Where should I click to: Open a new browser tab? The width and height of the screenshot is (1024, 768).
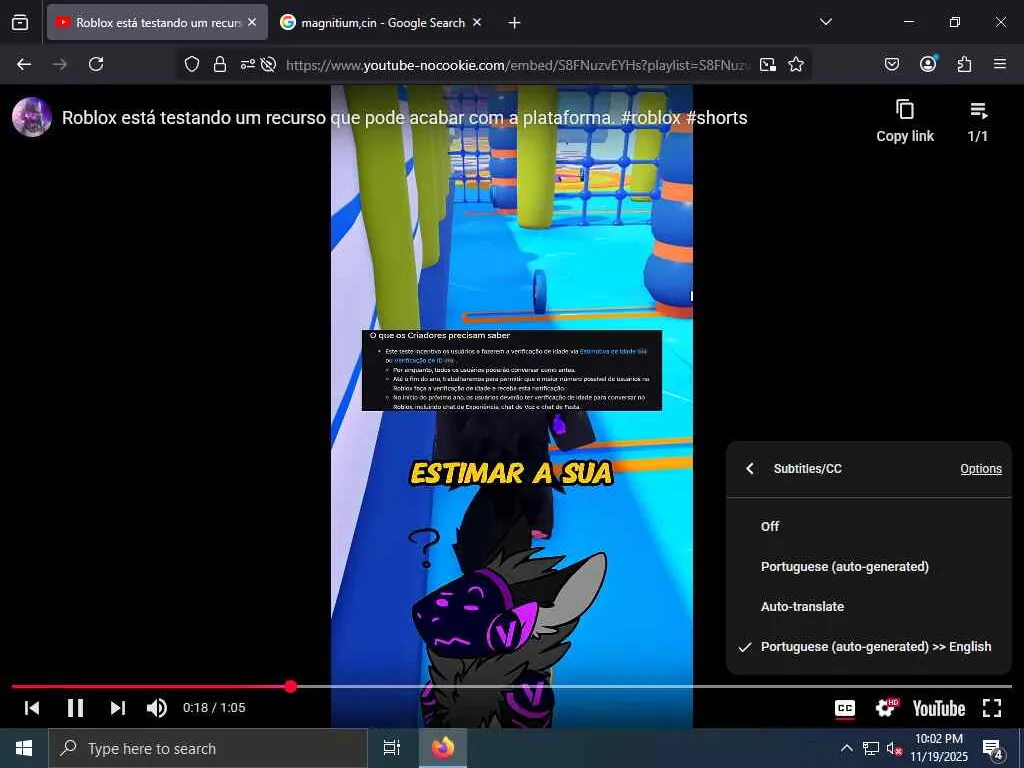click(515, 23)
